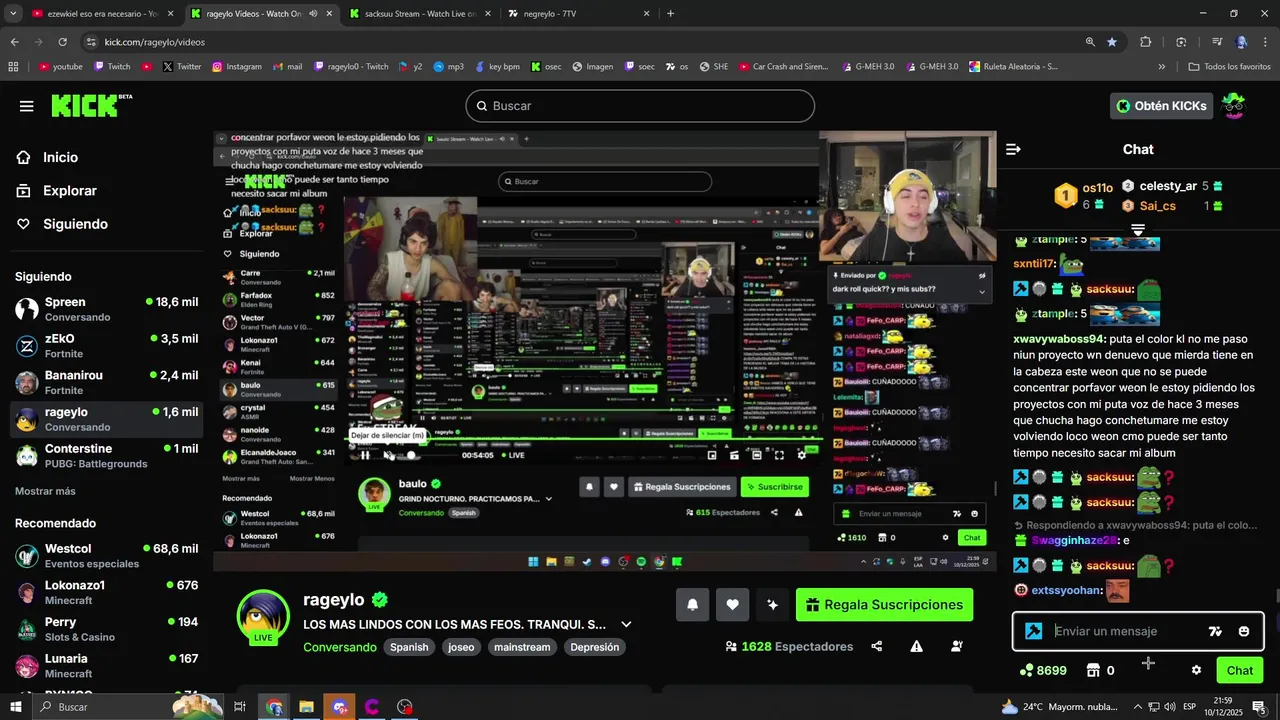Open the hamburger menu beside Kick logo
This screenshot has width=1280, height=720.
[26, 106]
